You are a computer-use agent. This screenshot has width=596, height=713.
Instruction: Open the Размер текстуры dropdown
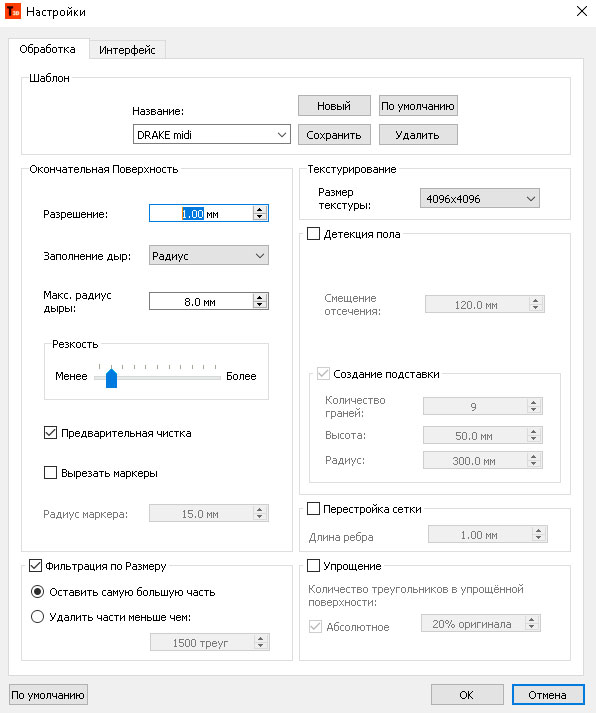pos(480,198)
